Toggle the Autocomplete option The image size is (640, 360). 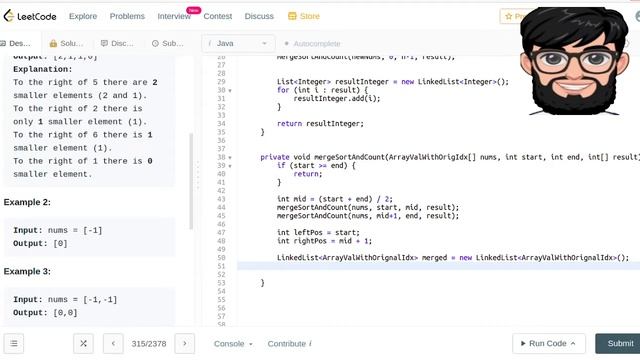pyautogui.click(x=312, y=43)
